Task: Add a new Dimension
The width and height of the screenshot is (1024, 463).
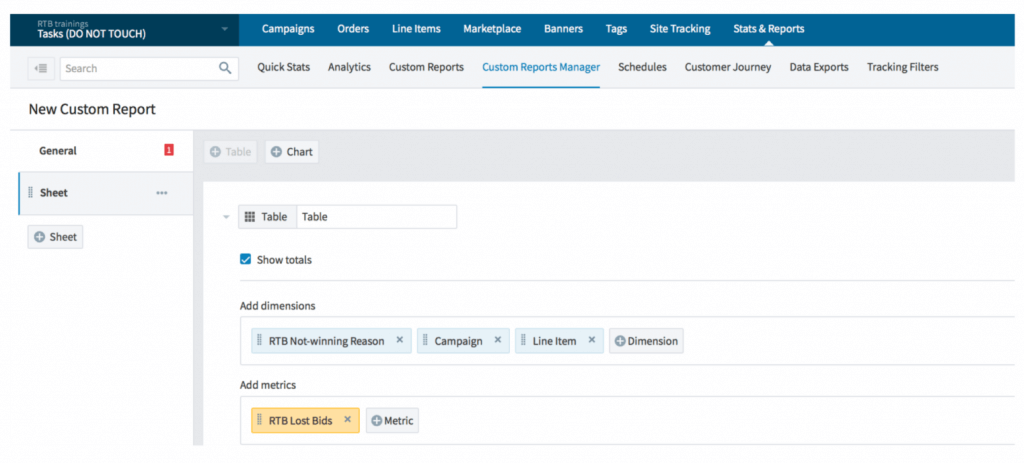Action: [646, 341]
